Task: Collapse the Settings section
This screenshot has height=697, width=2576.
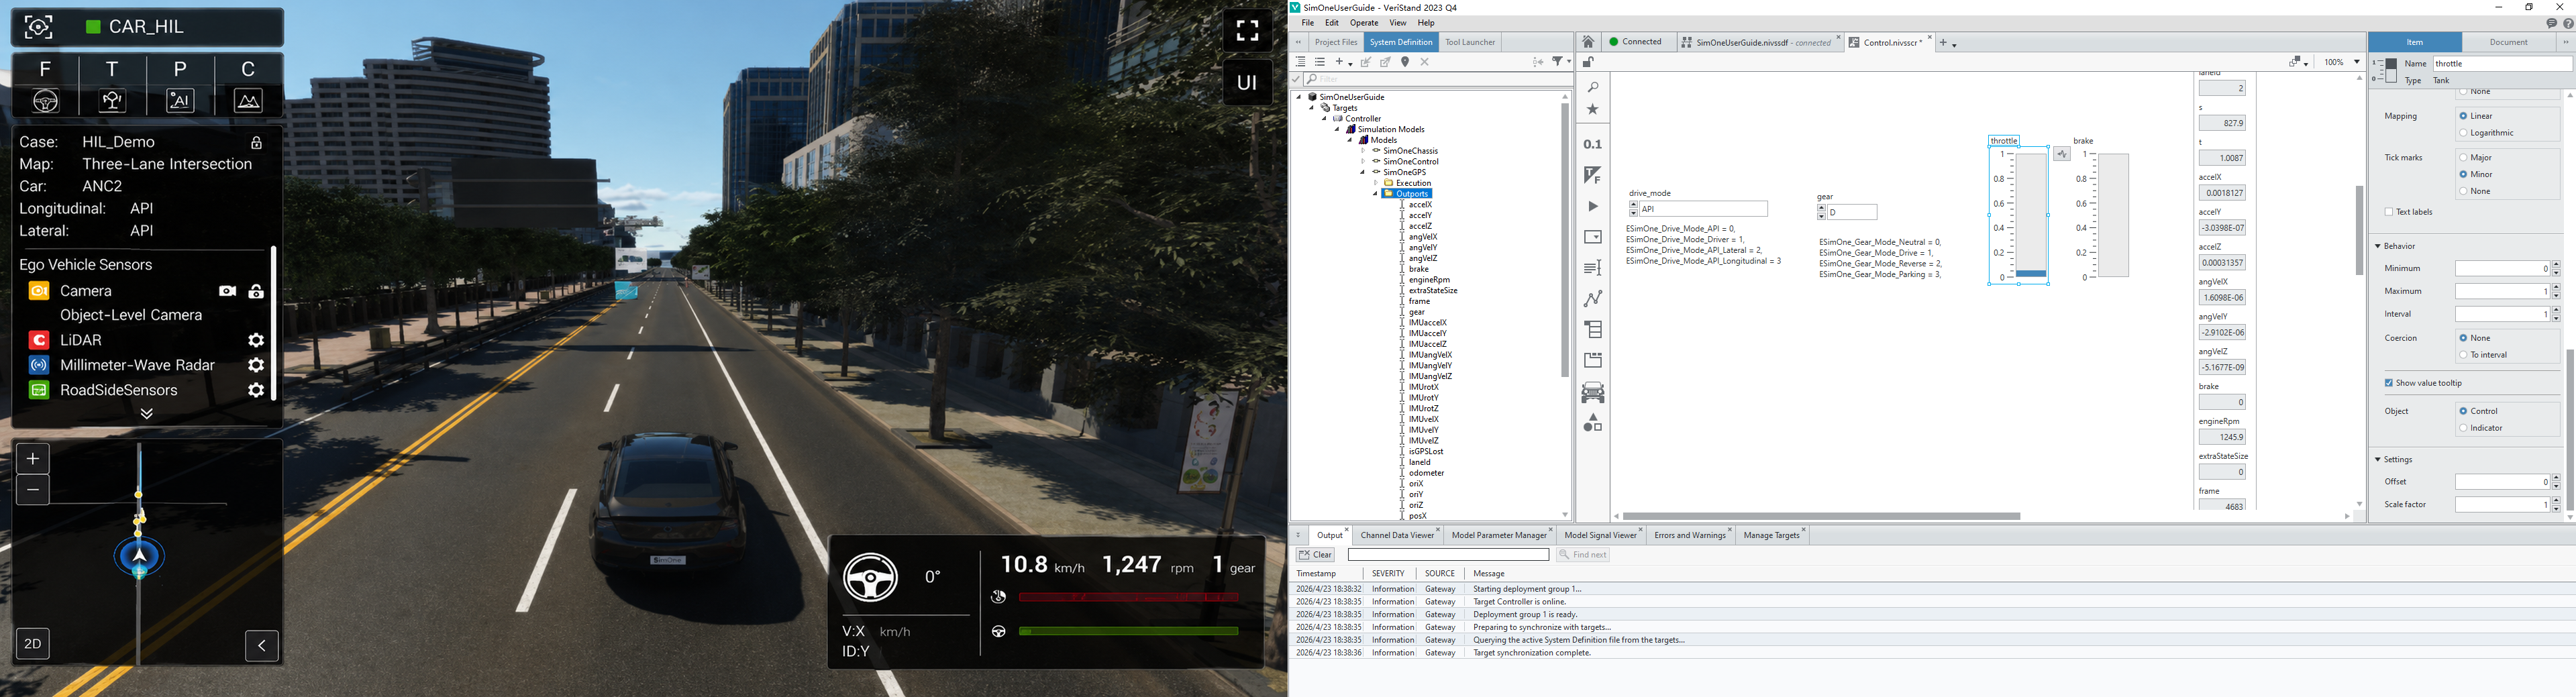Action: pos(2379,460)
